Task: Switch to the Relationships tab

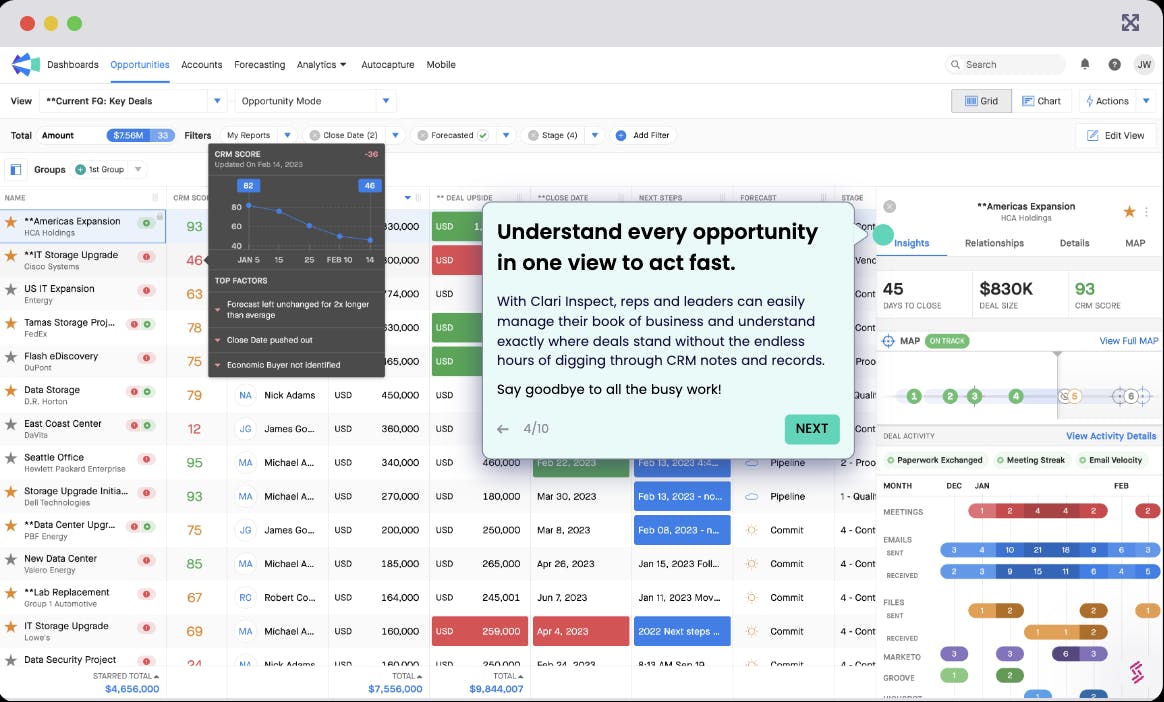Action: coord(993,243)
